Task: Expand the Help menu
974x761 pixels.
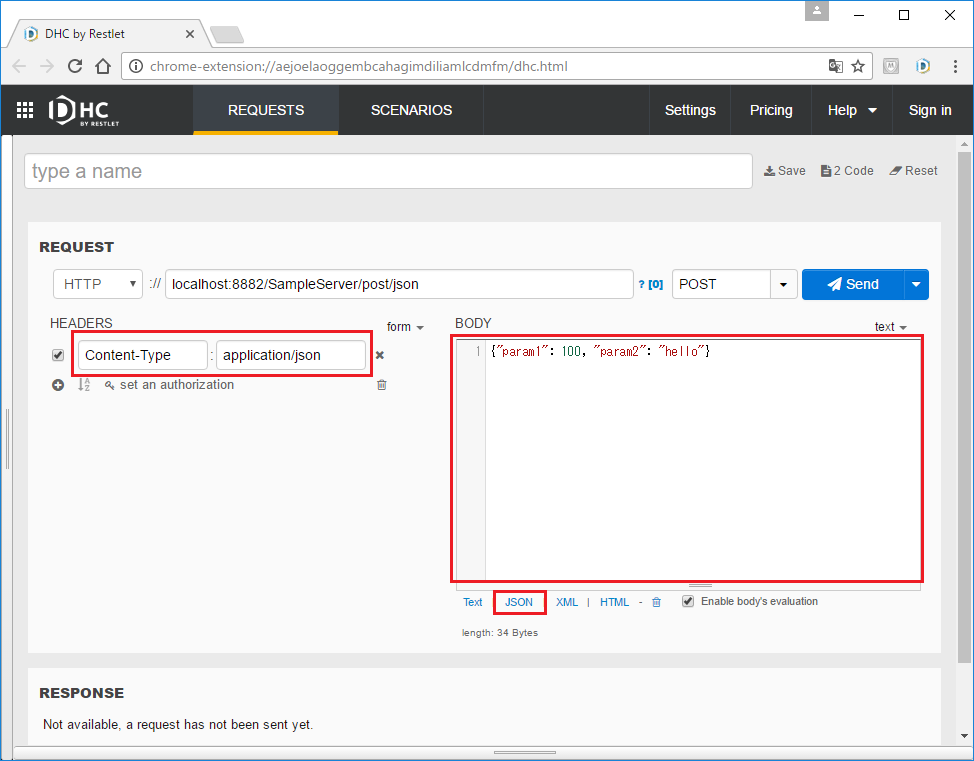Action: click(852, 110)
